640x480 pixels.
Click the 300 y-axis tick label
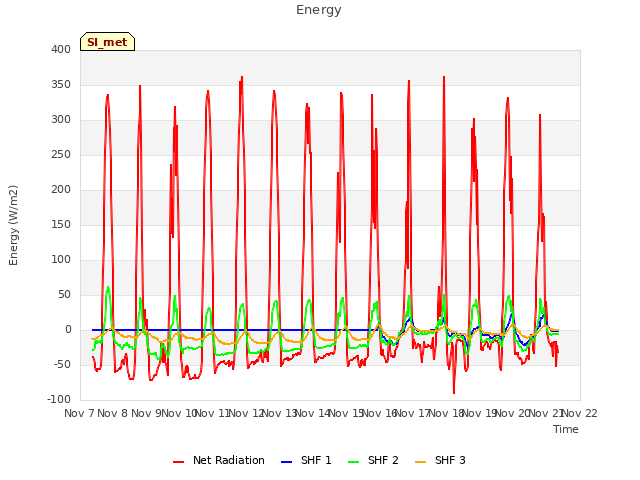61,120
